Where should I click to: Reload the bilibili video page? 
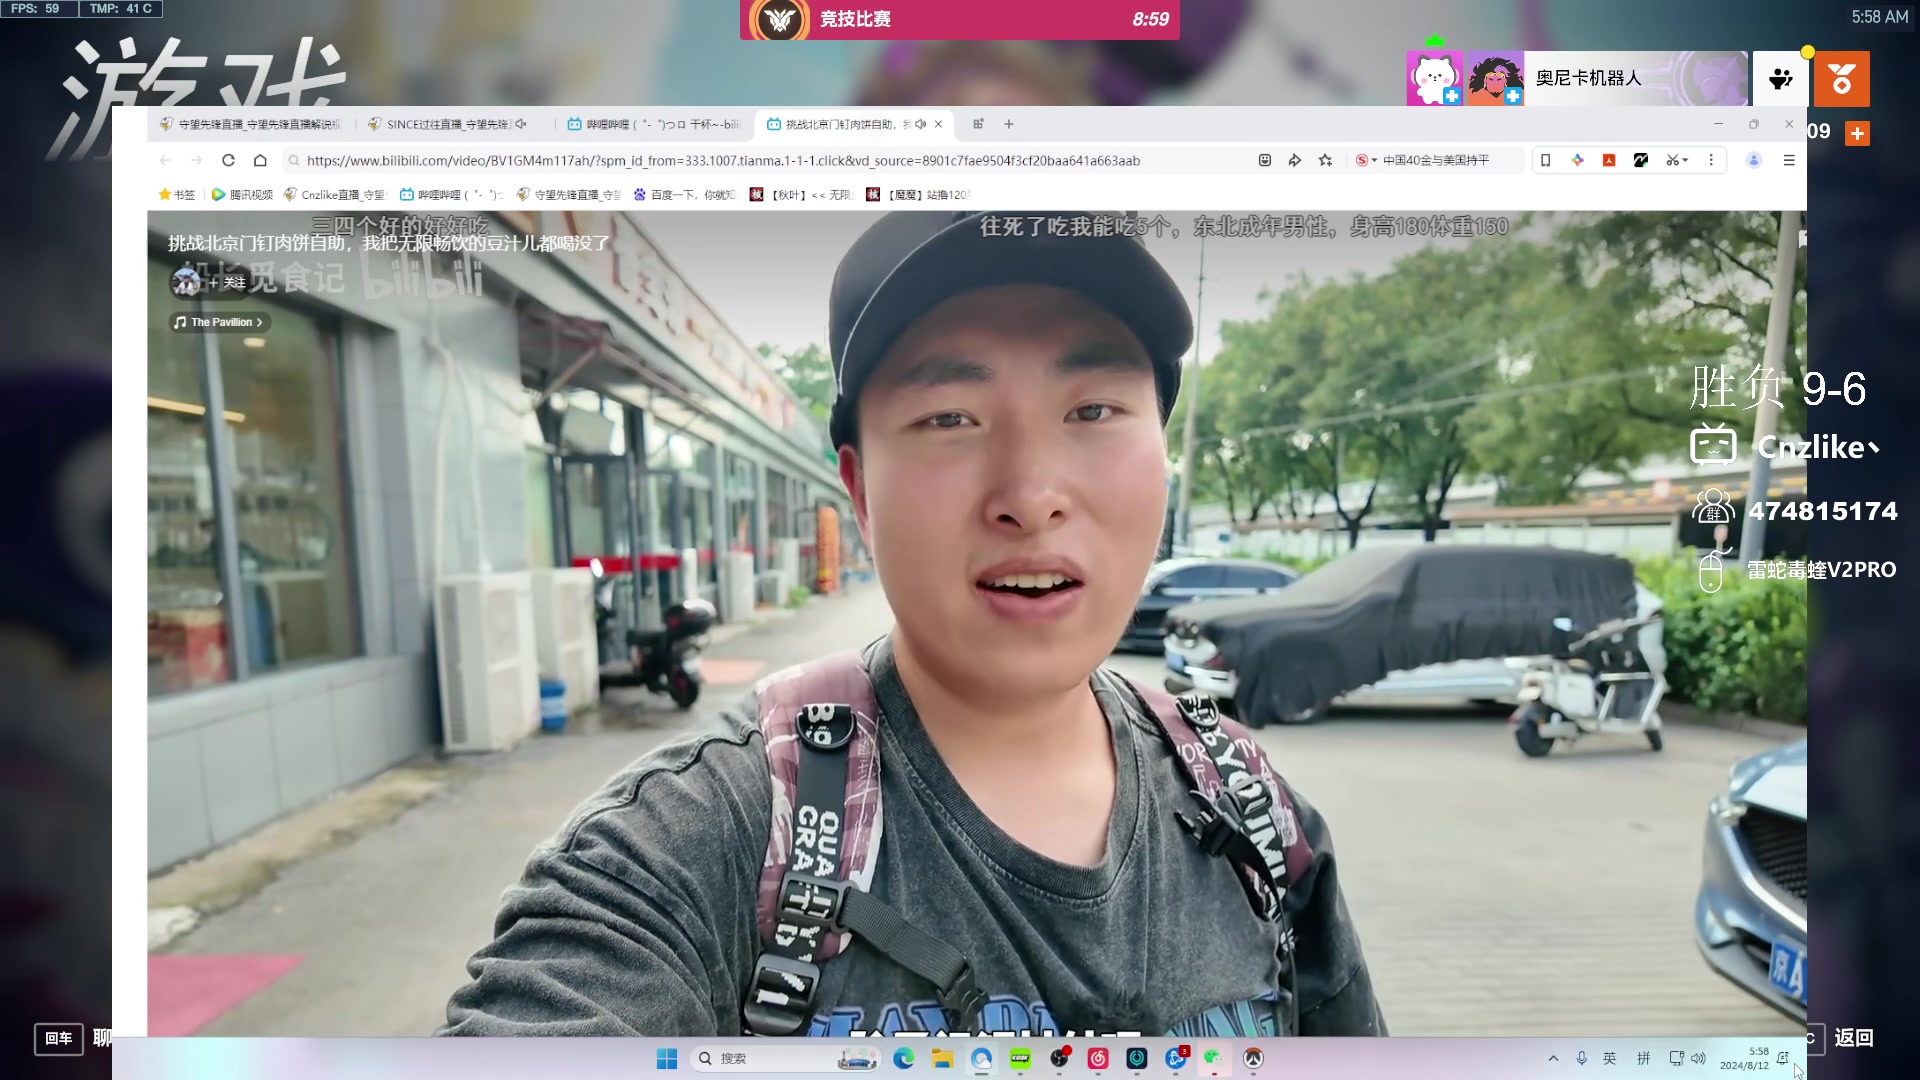pyautogui.click(x=228, y=160)
